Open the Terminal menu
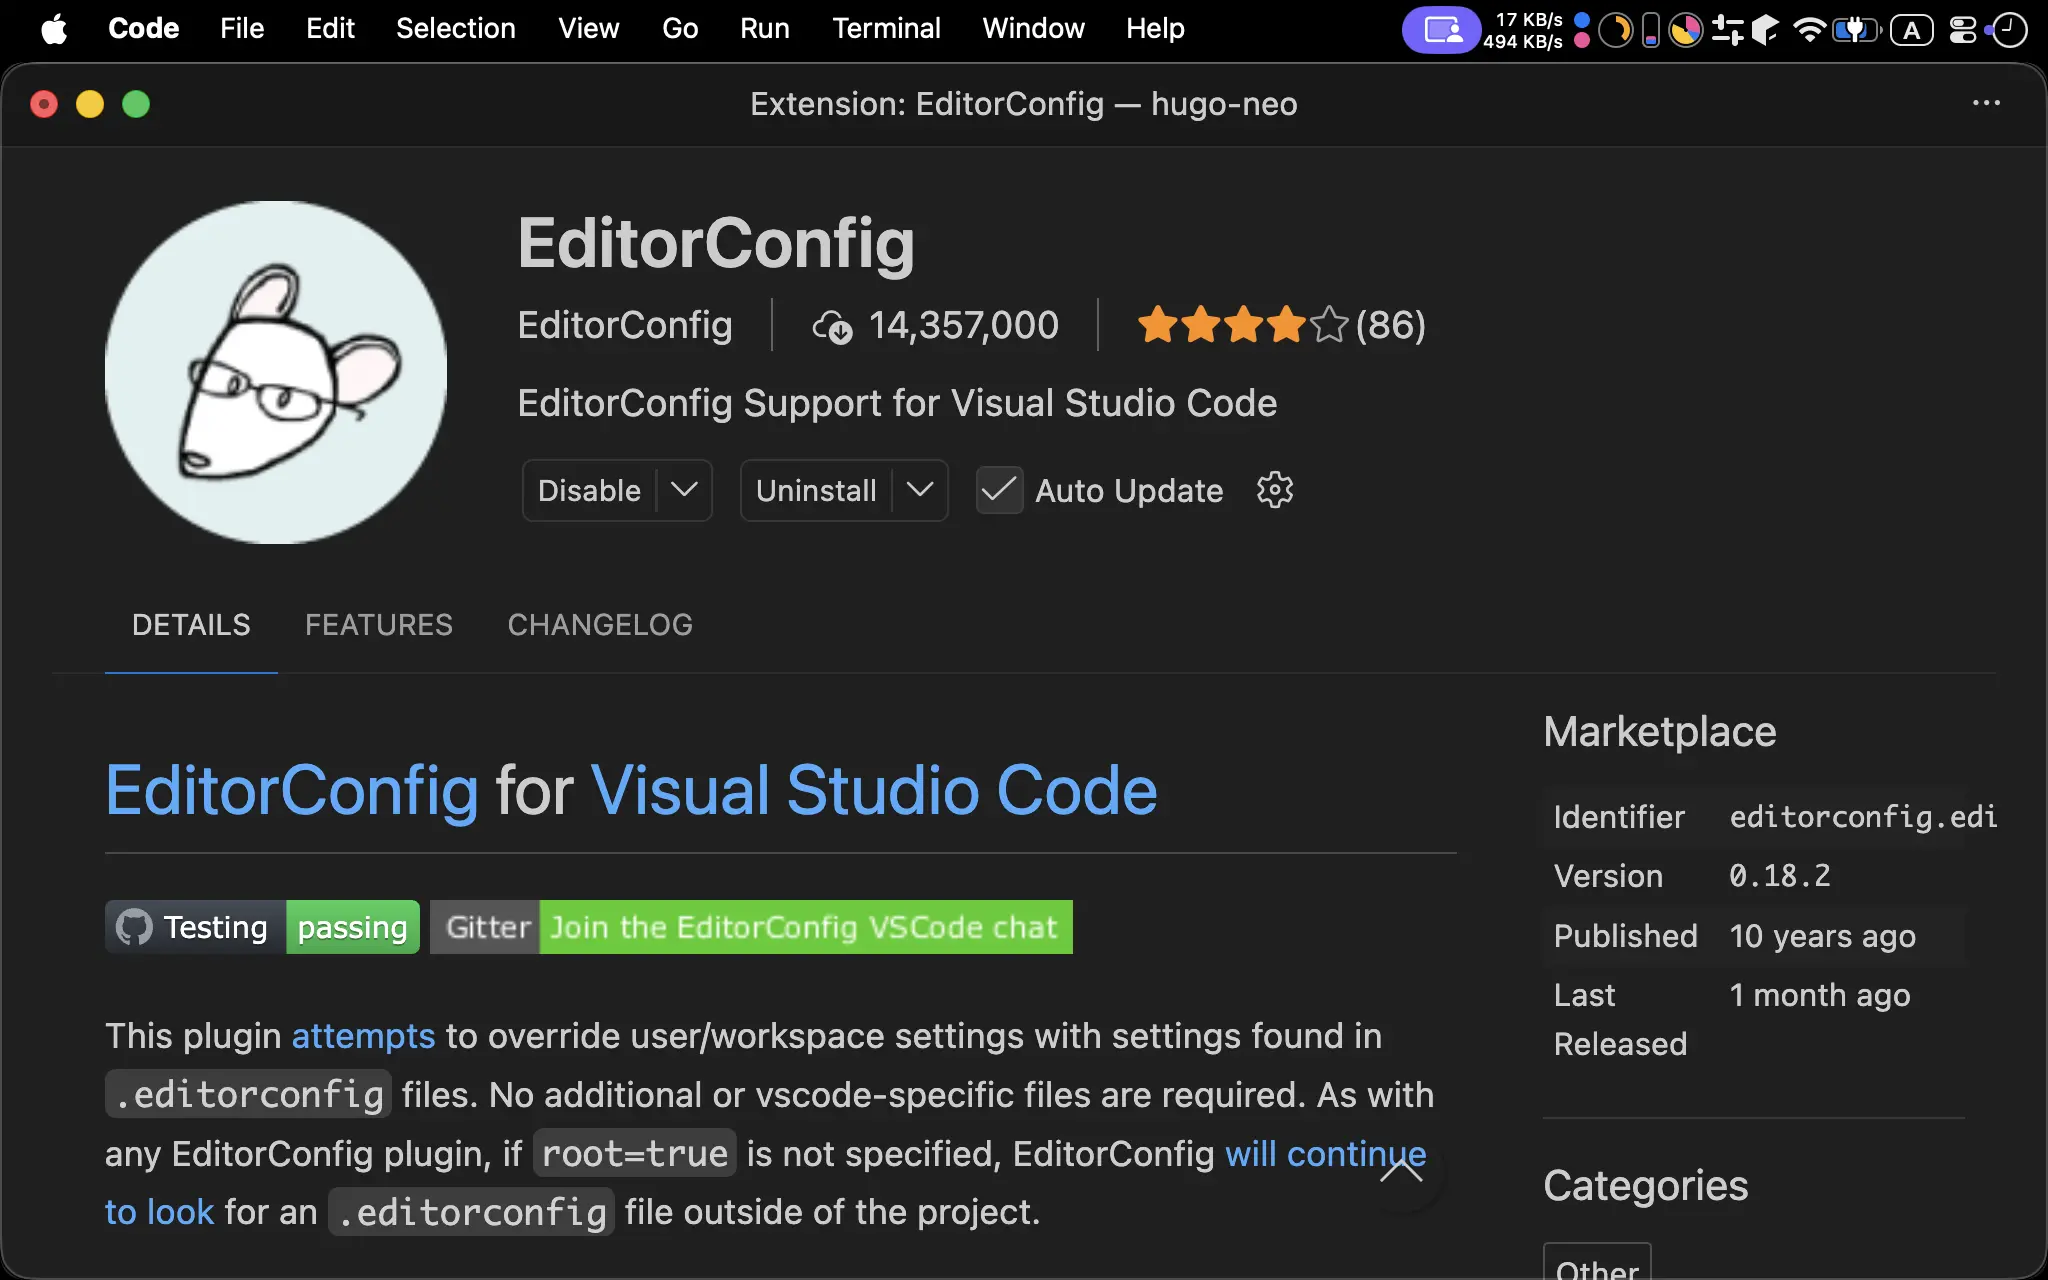The width and height of the screenshot is (2048, 1280). click(886, 29)
